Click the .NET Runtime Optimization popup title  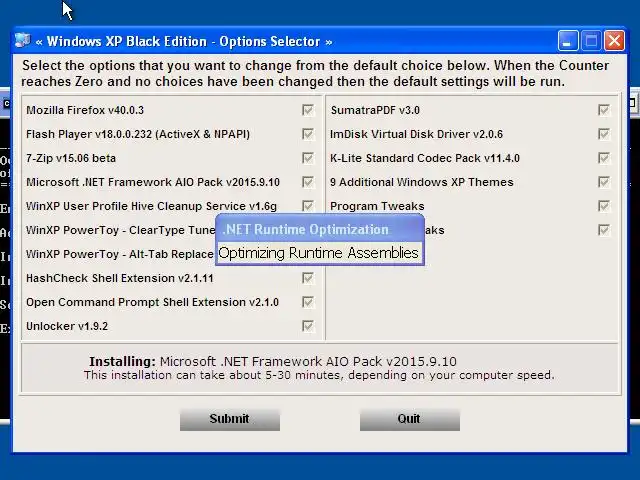tap(306, 229)
